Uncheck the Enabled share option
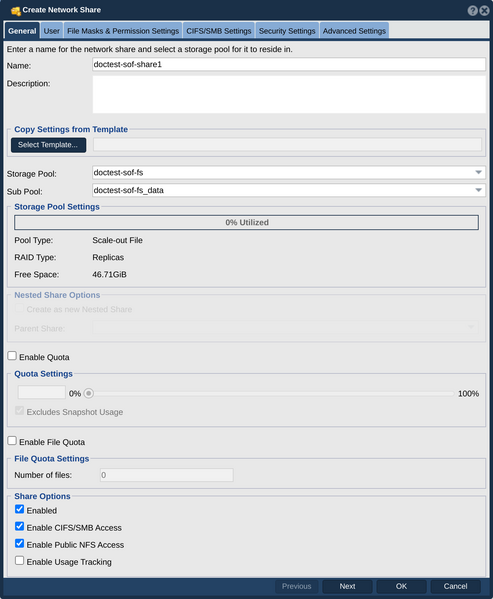 click(x=19, y=509)
